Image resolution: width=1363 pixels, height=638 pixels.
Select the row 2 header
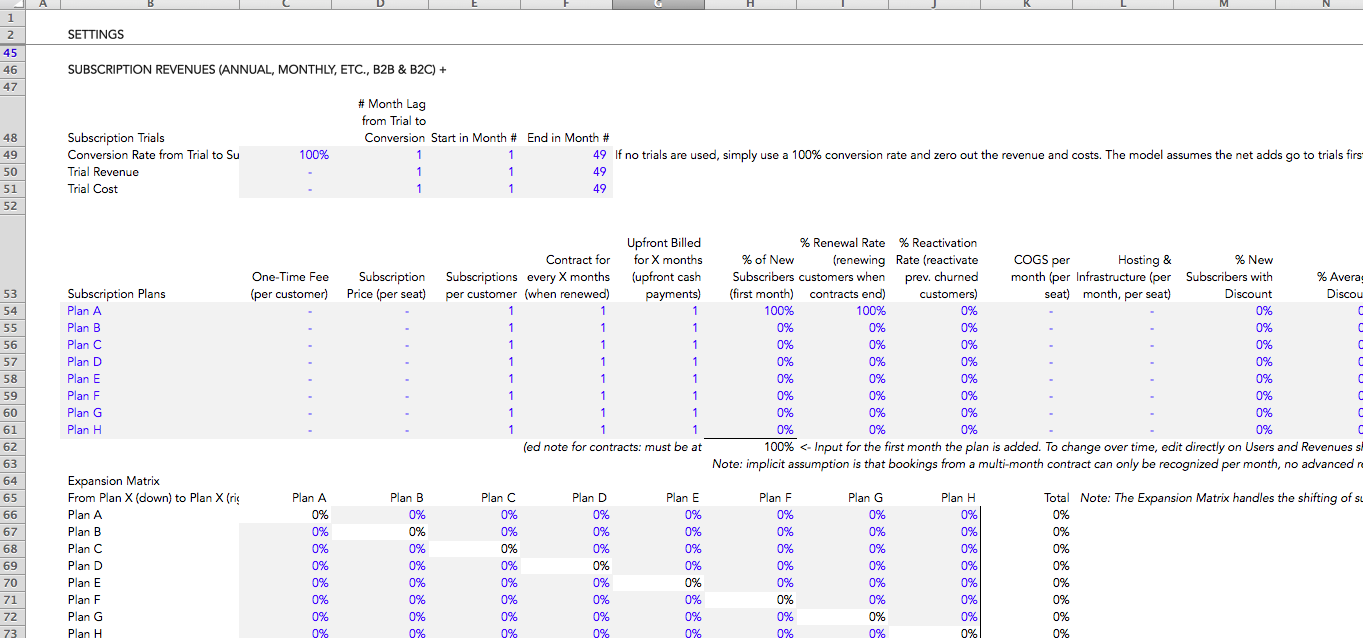coord(10,35)
